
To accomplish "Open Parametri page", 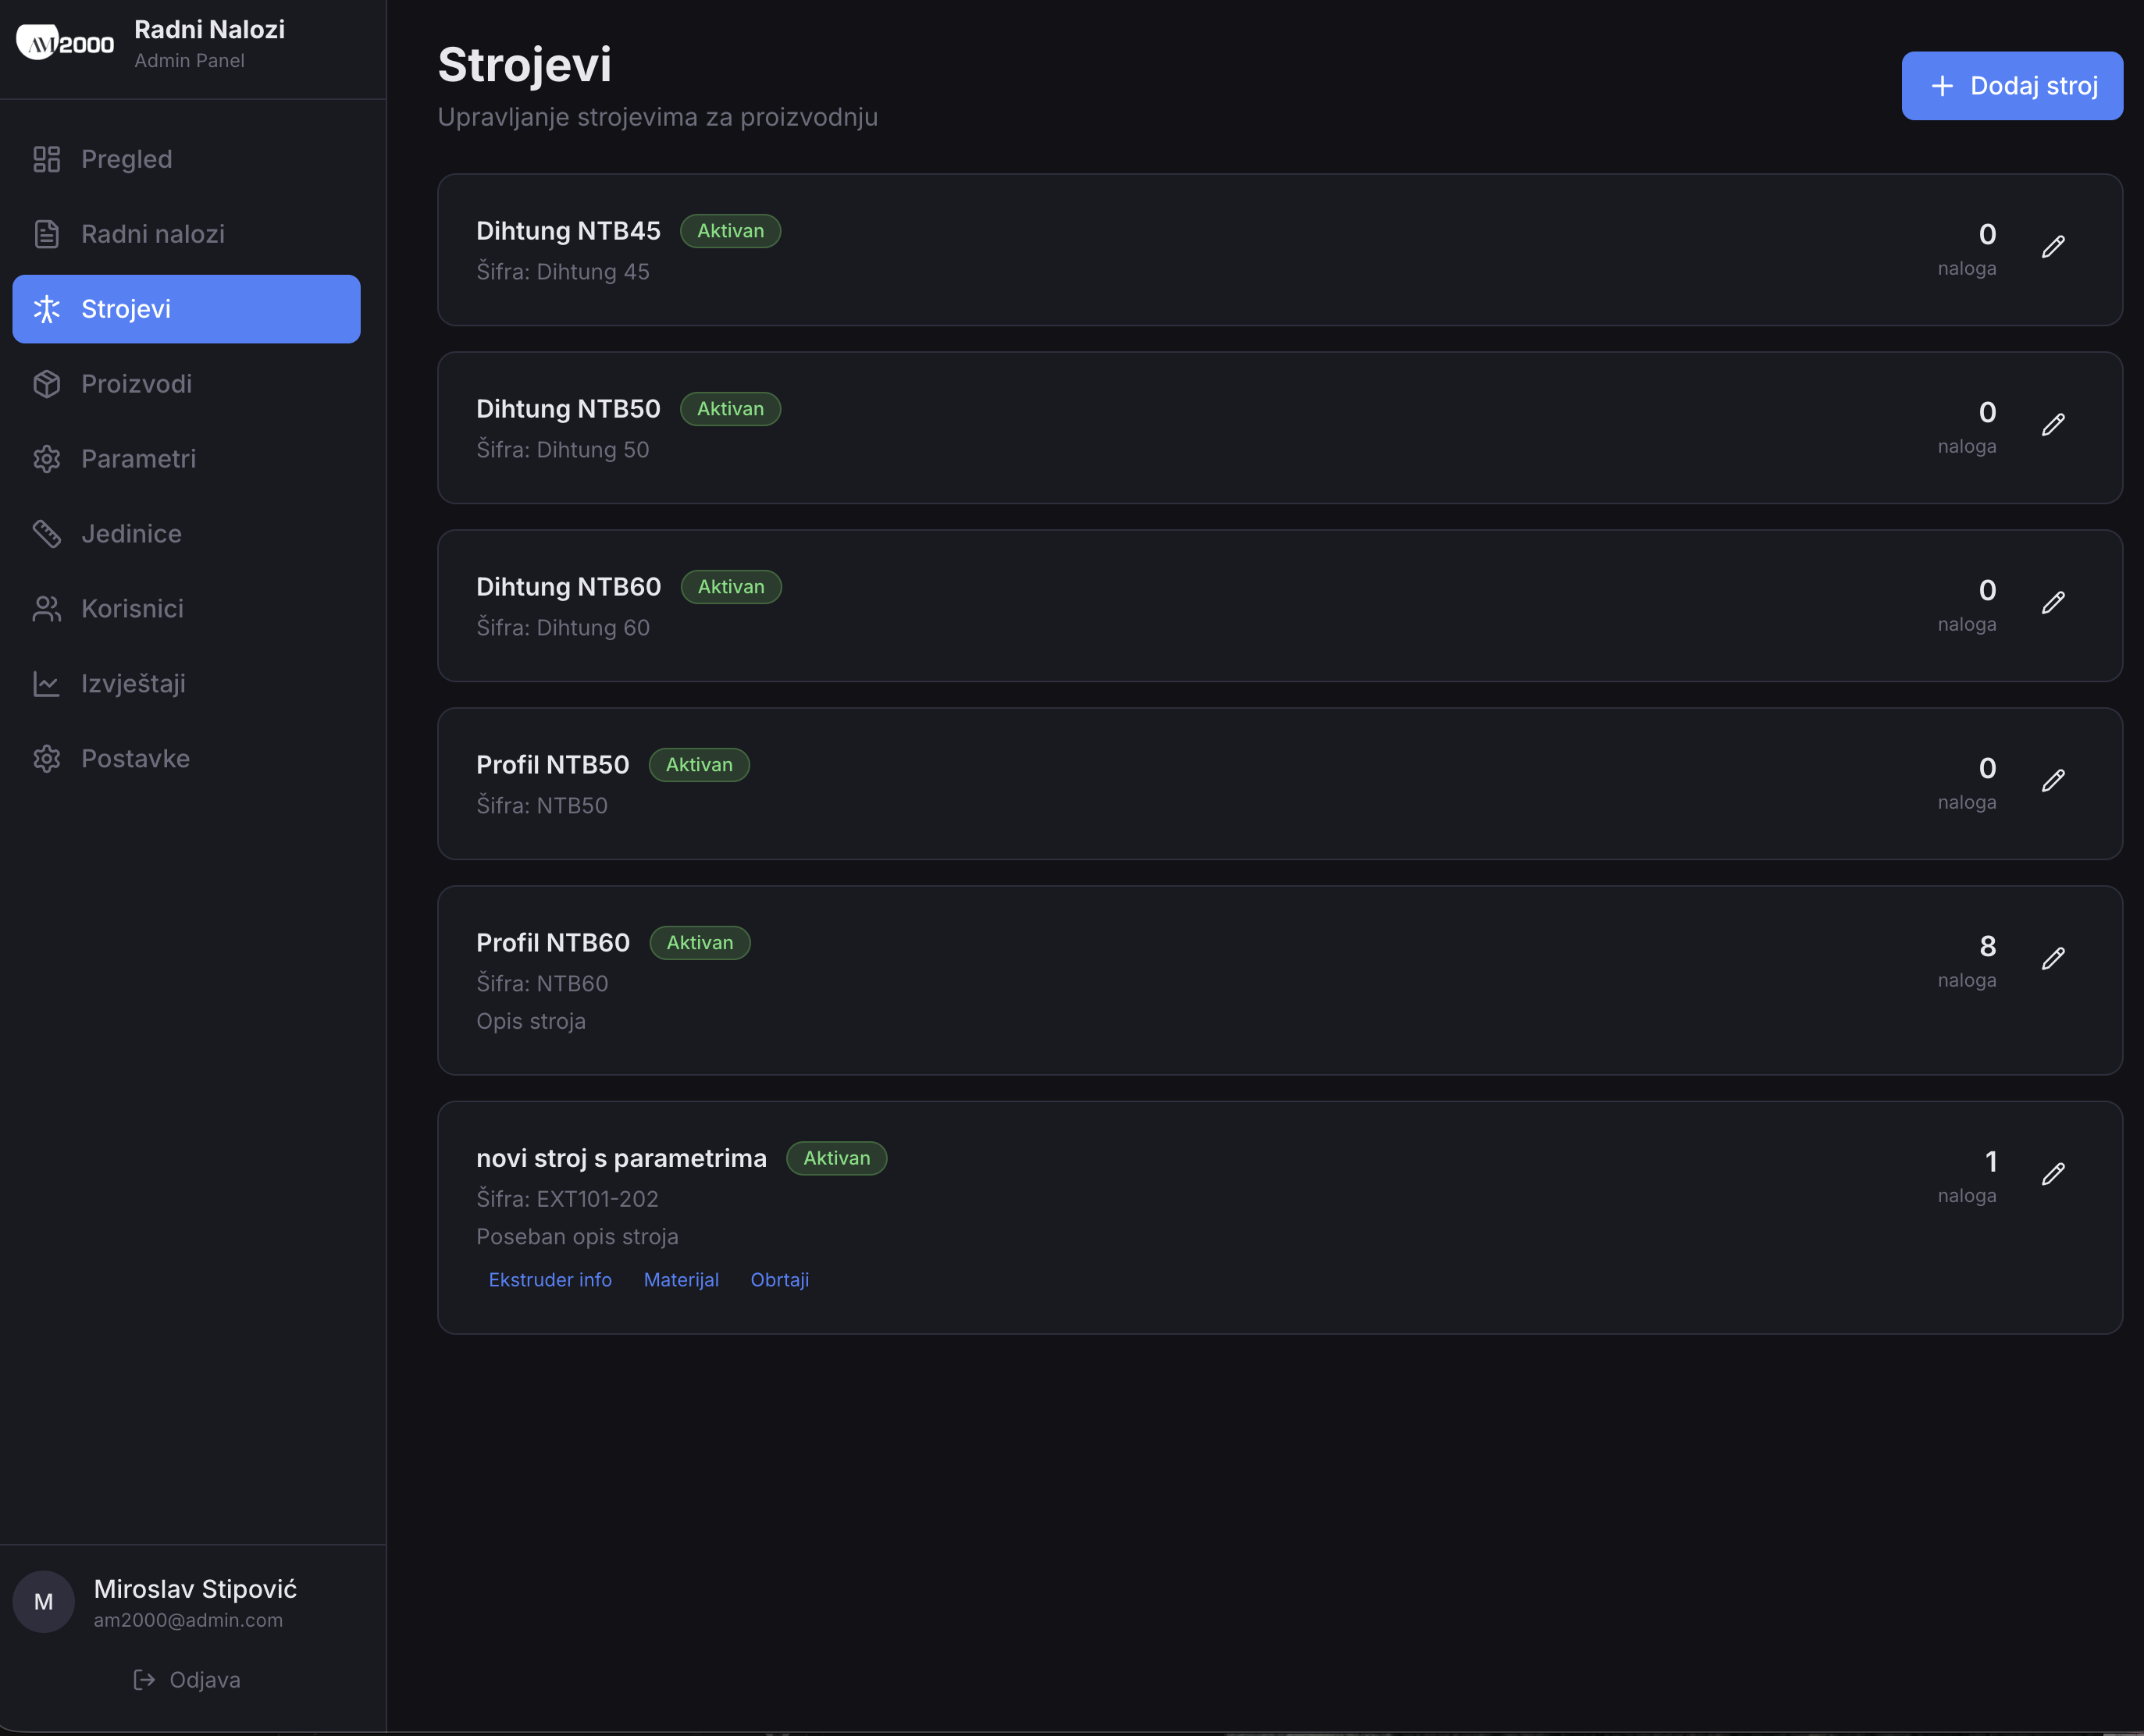I will click(138, 459).
